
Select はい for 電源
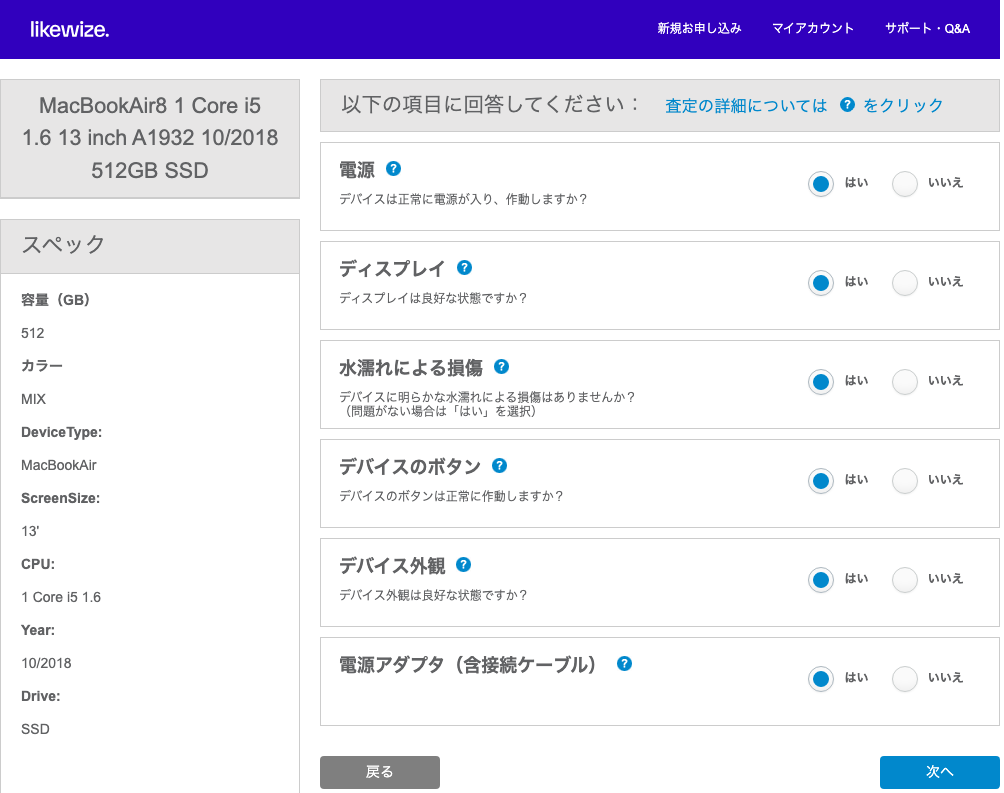(821, 184)
